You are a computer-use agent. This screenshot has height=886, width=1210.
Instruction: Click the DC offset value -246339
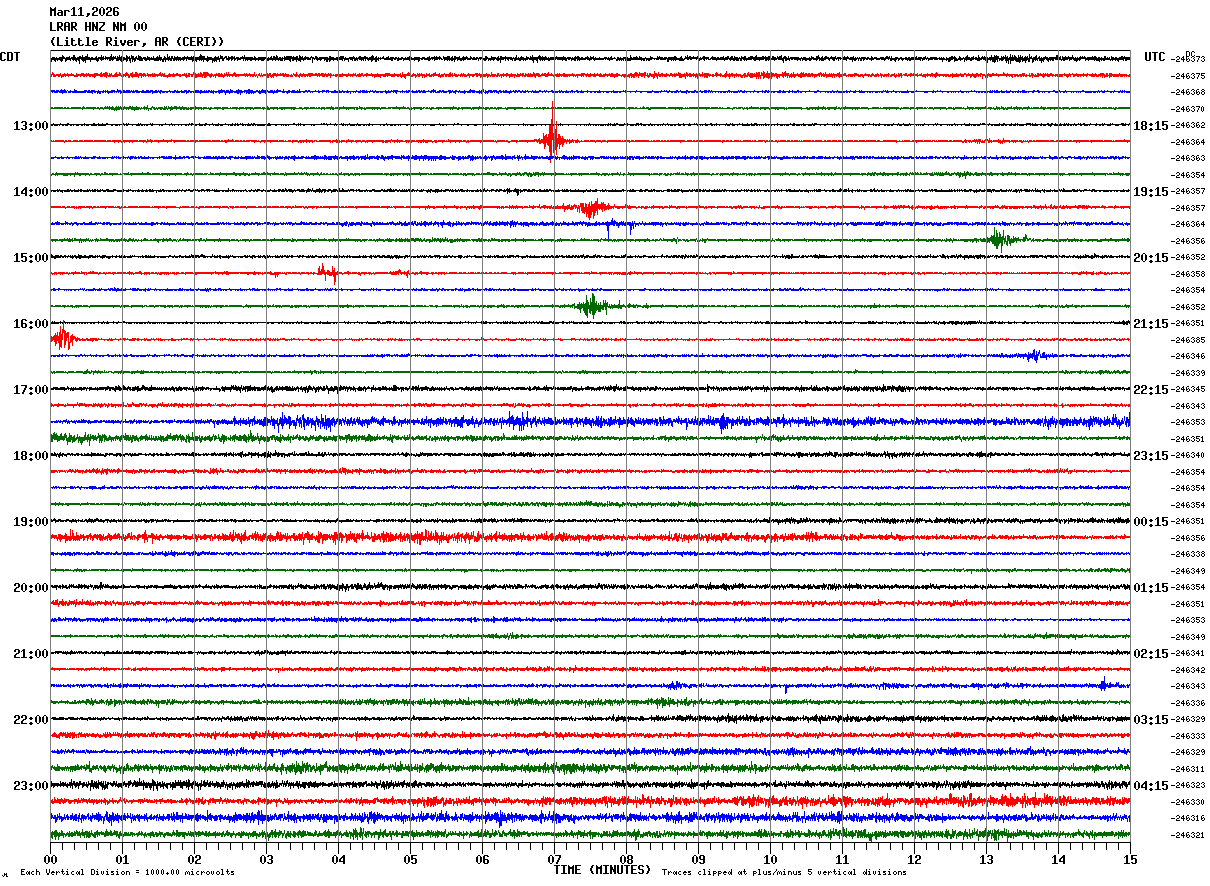pos(1187,373)
